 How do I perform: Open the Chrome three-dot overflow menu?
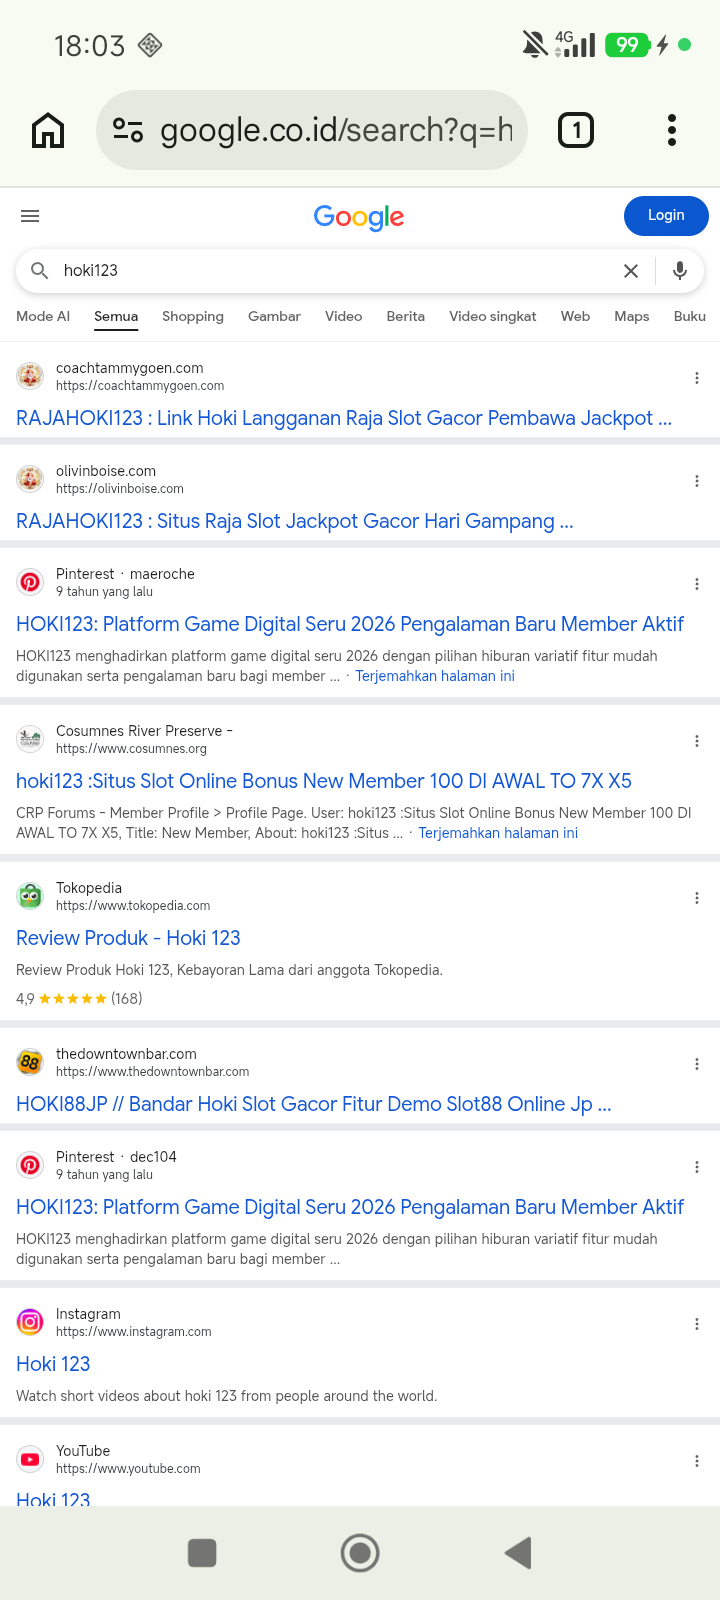[672, 130]
